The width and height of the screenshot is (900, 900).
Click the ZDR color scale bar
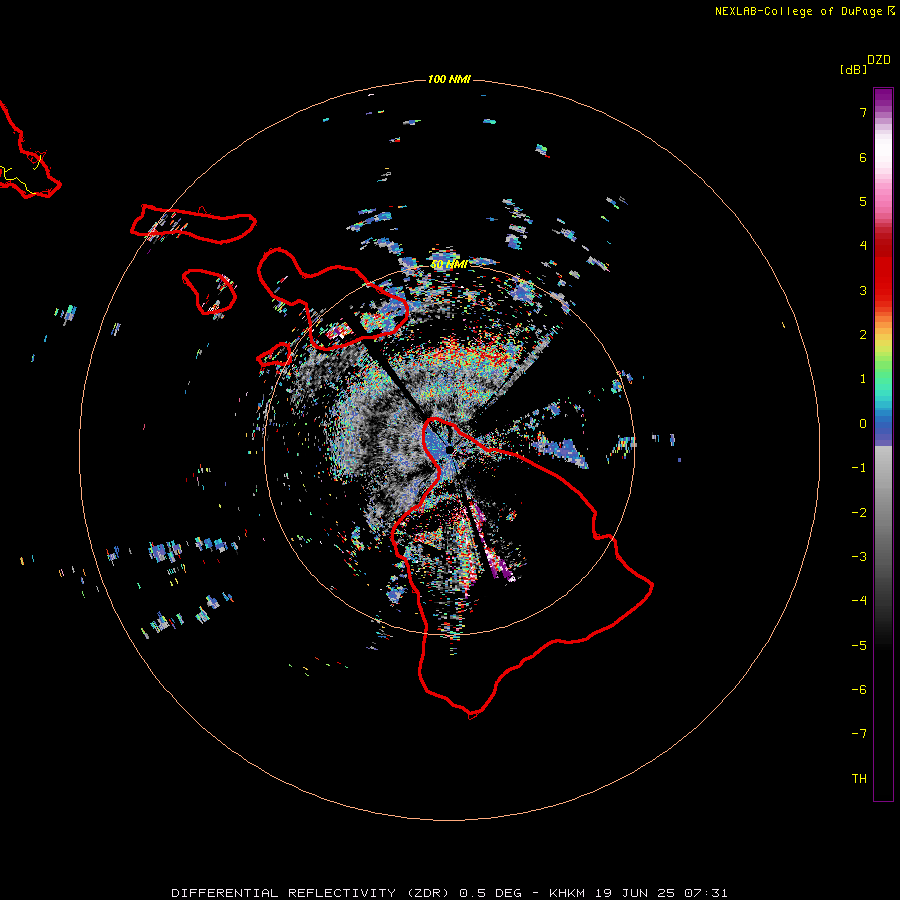click(x=883, y=444)
